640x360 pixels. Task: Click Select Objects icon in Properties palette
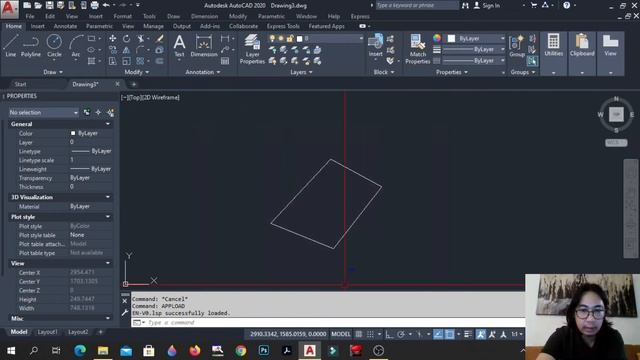click(x=98, y=112)
